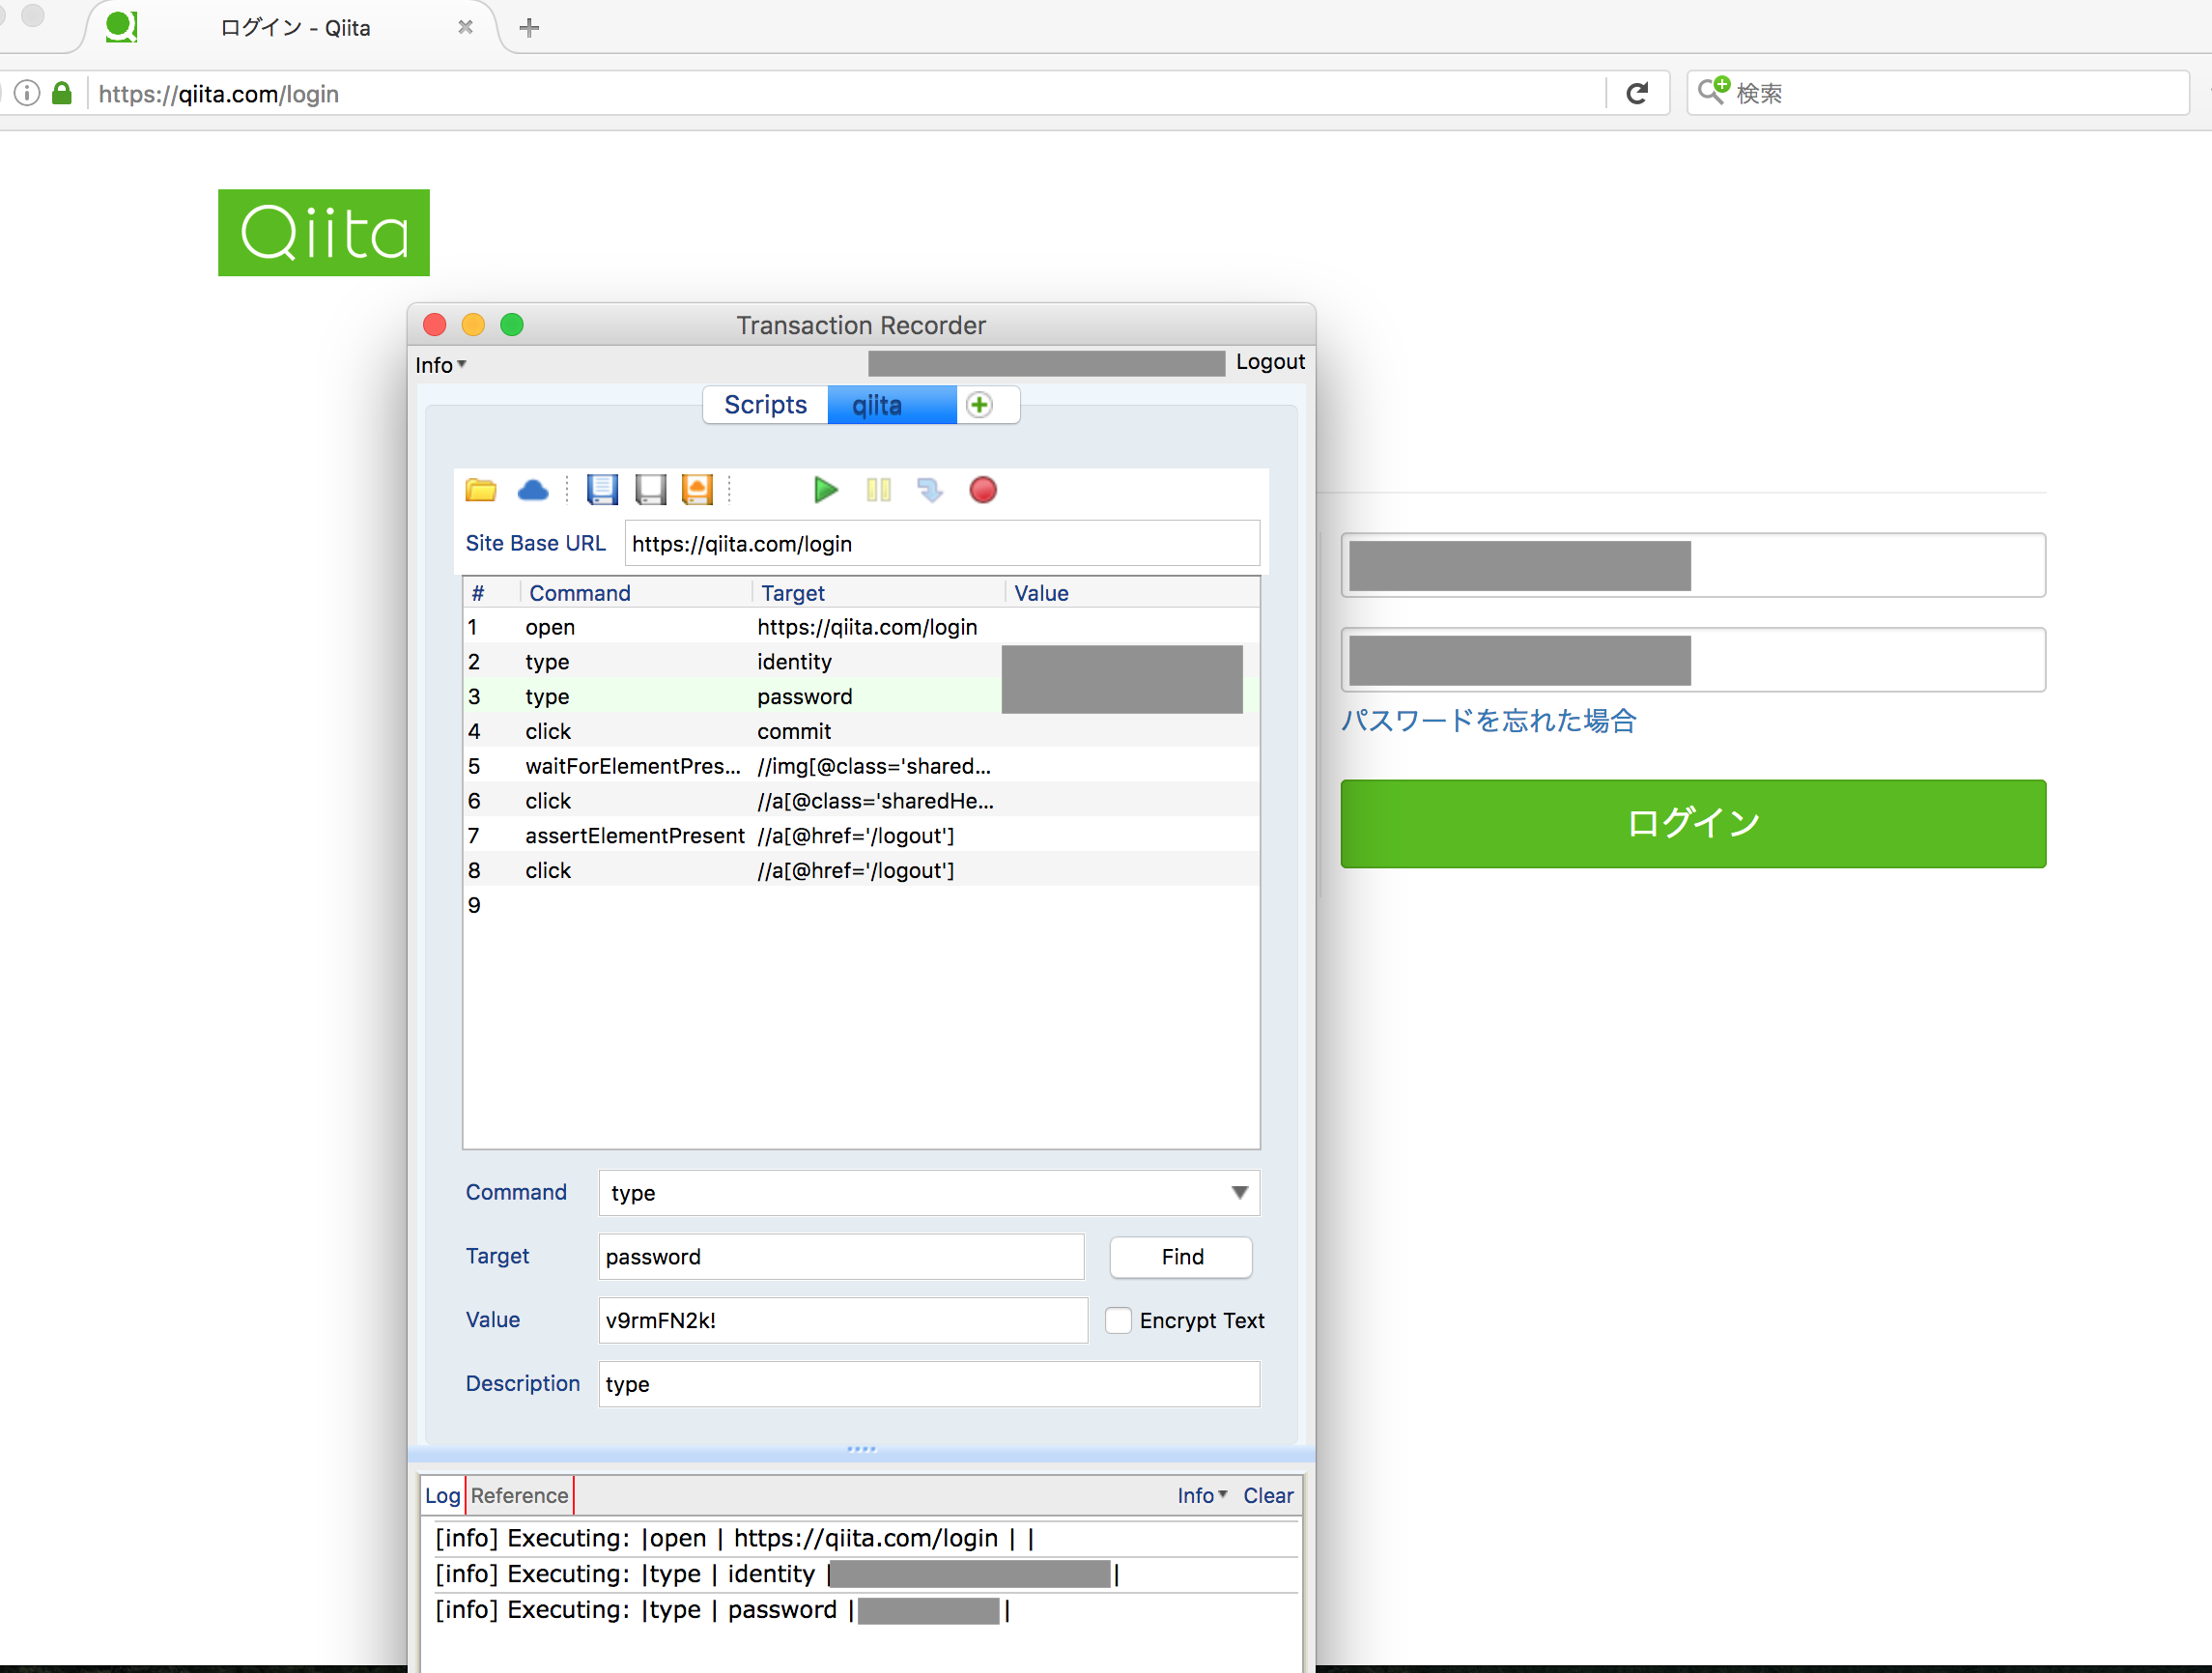
Task: Reload the browser page
Action: coord(1637,94)
